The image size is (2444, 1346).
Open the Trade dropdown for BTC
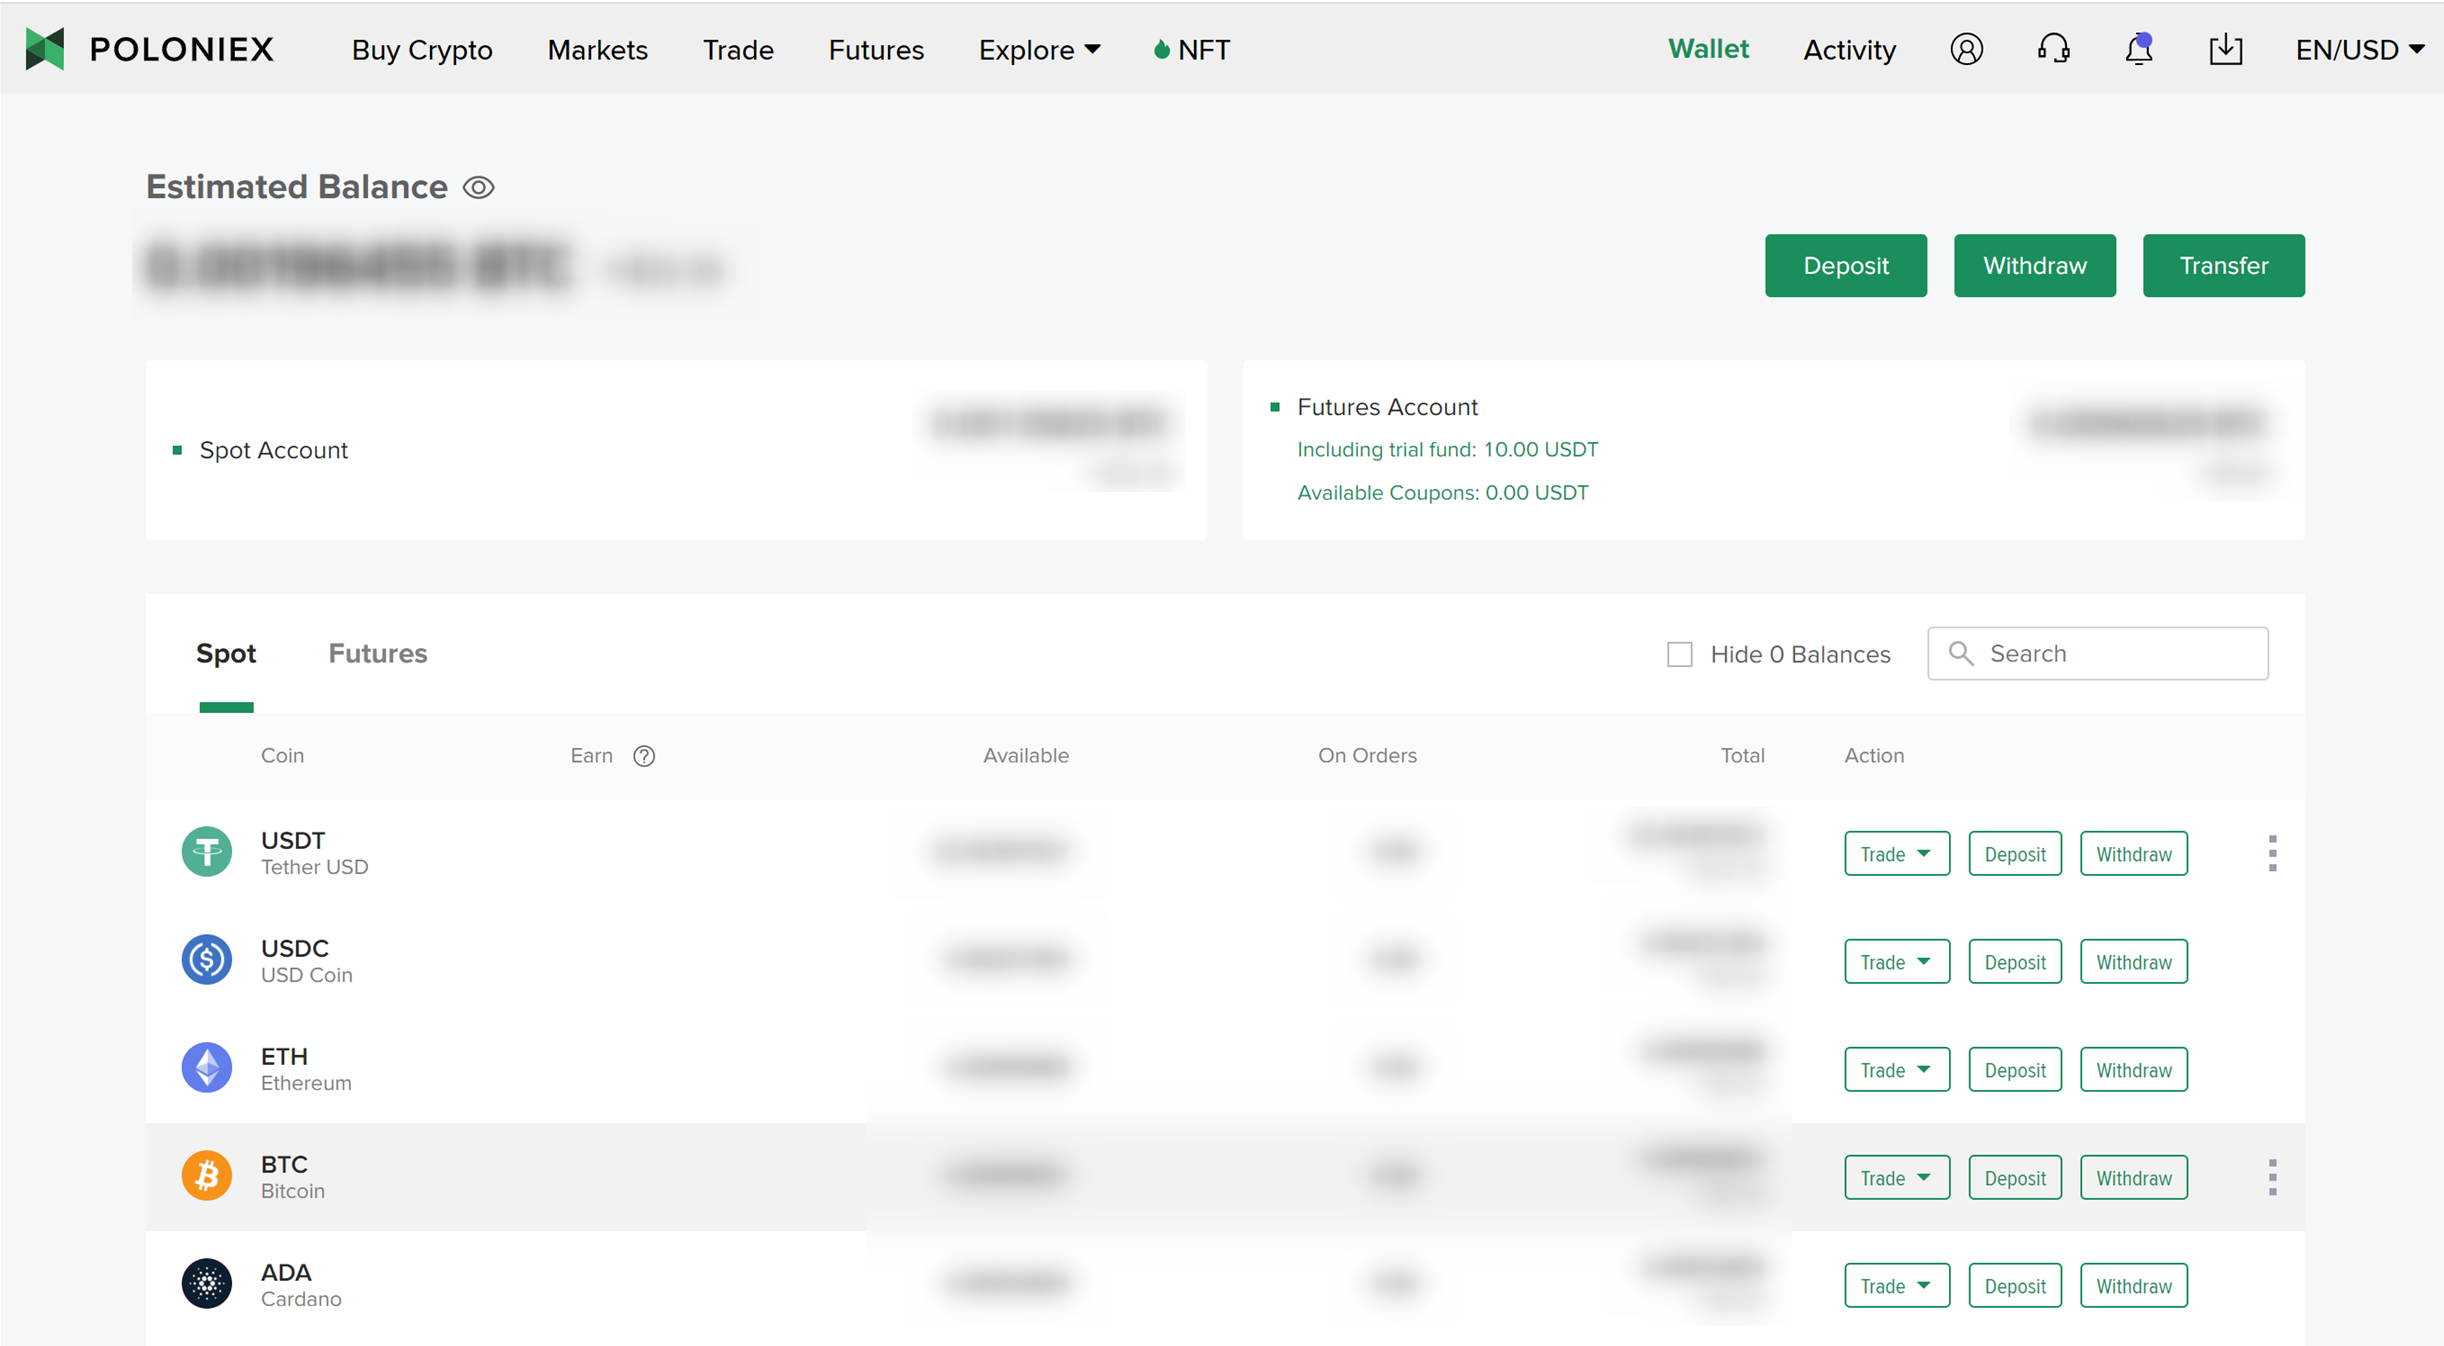tap(1897, 1177)
